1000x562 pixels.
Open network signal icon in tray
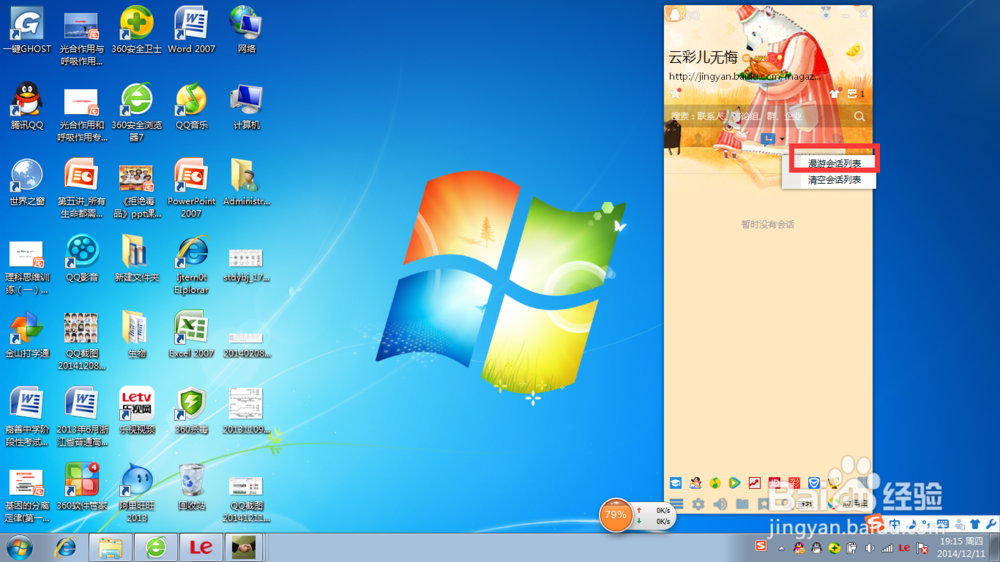[887, 548]
